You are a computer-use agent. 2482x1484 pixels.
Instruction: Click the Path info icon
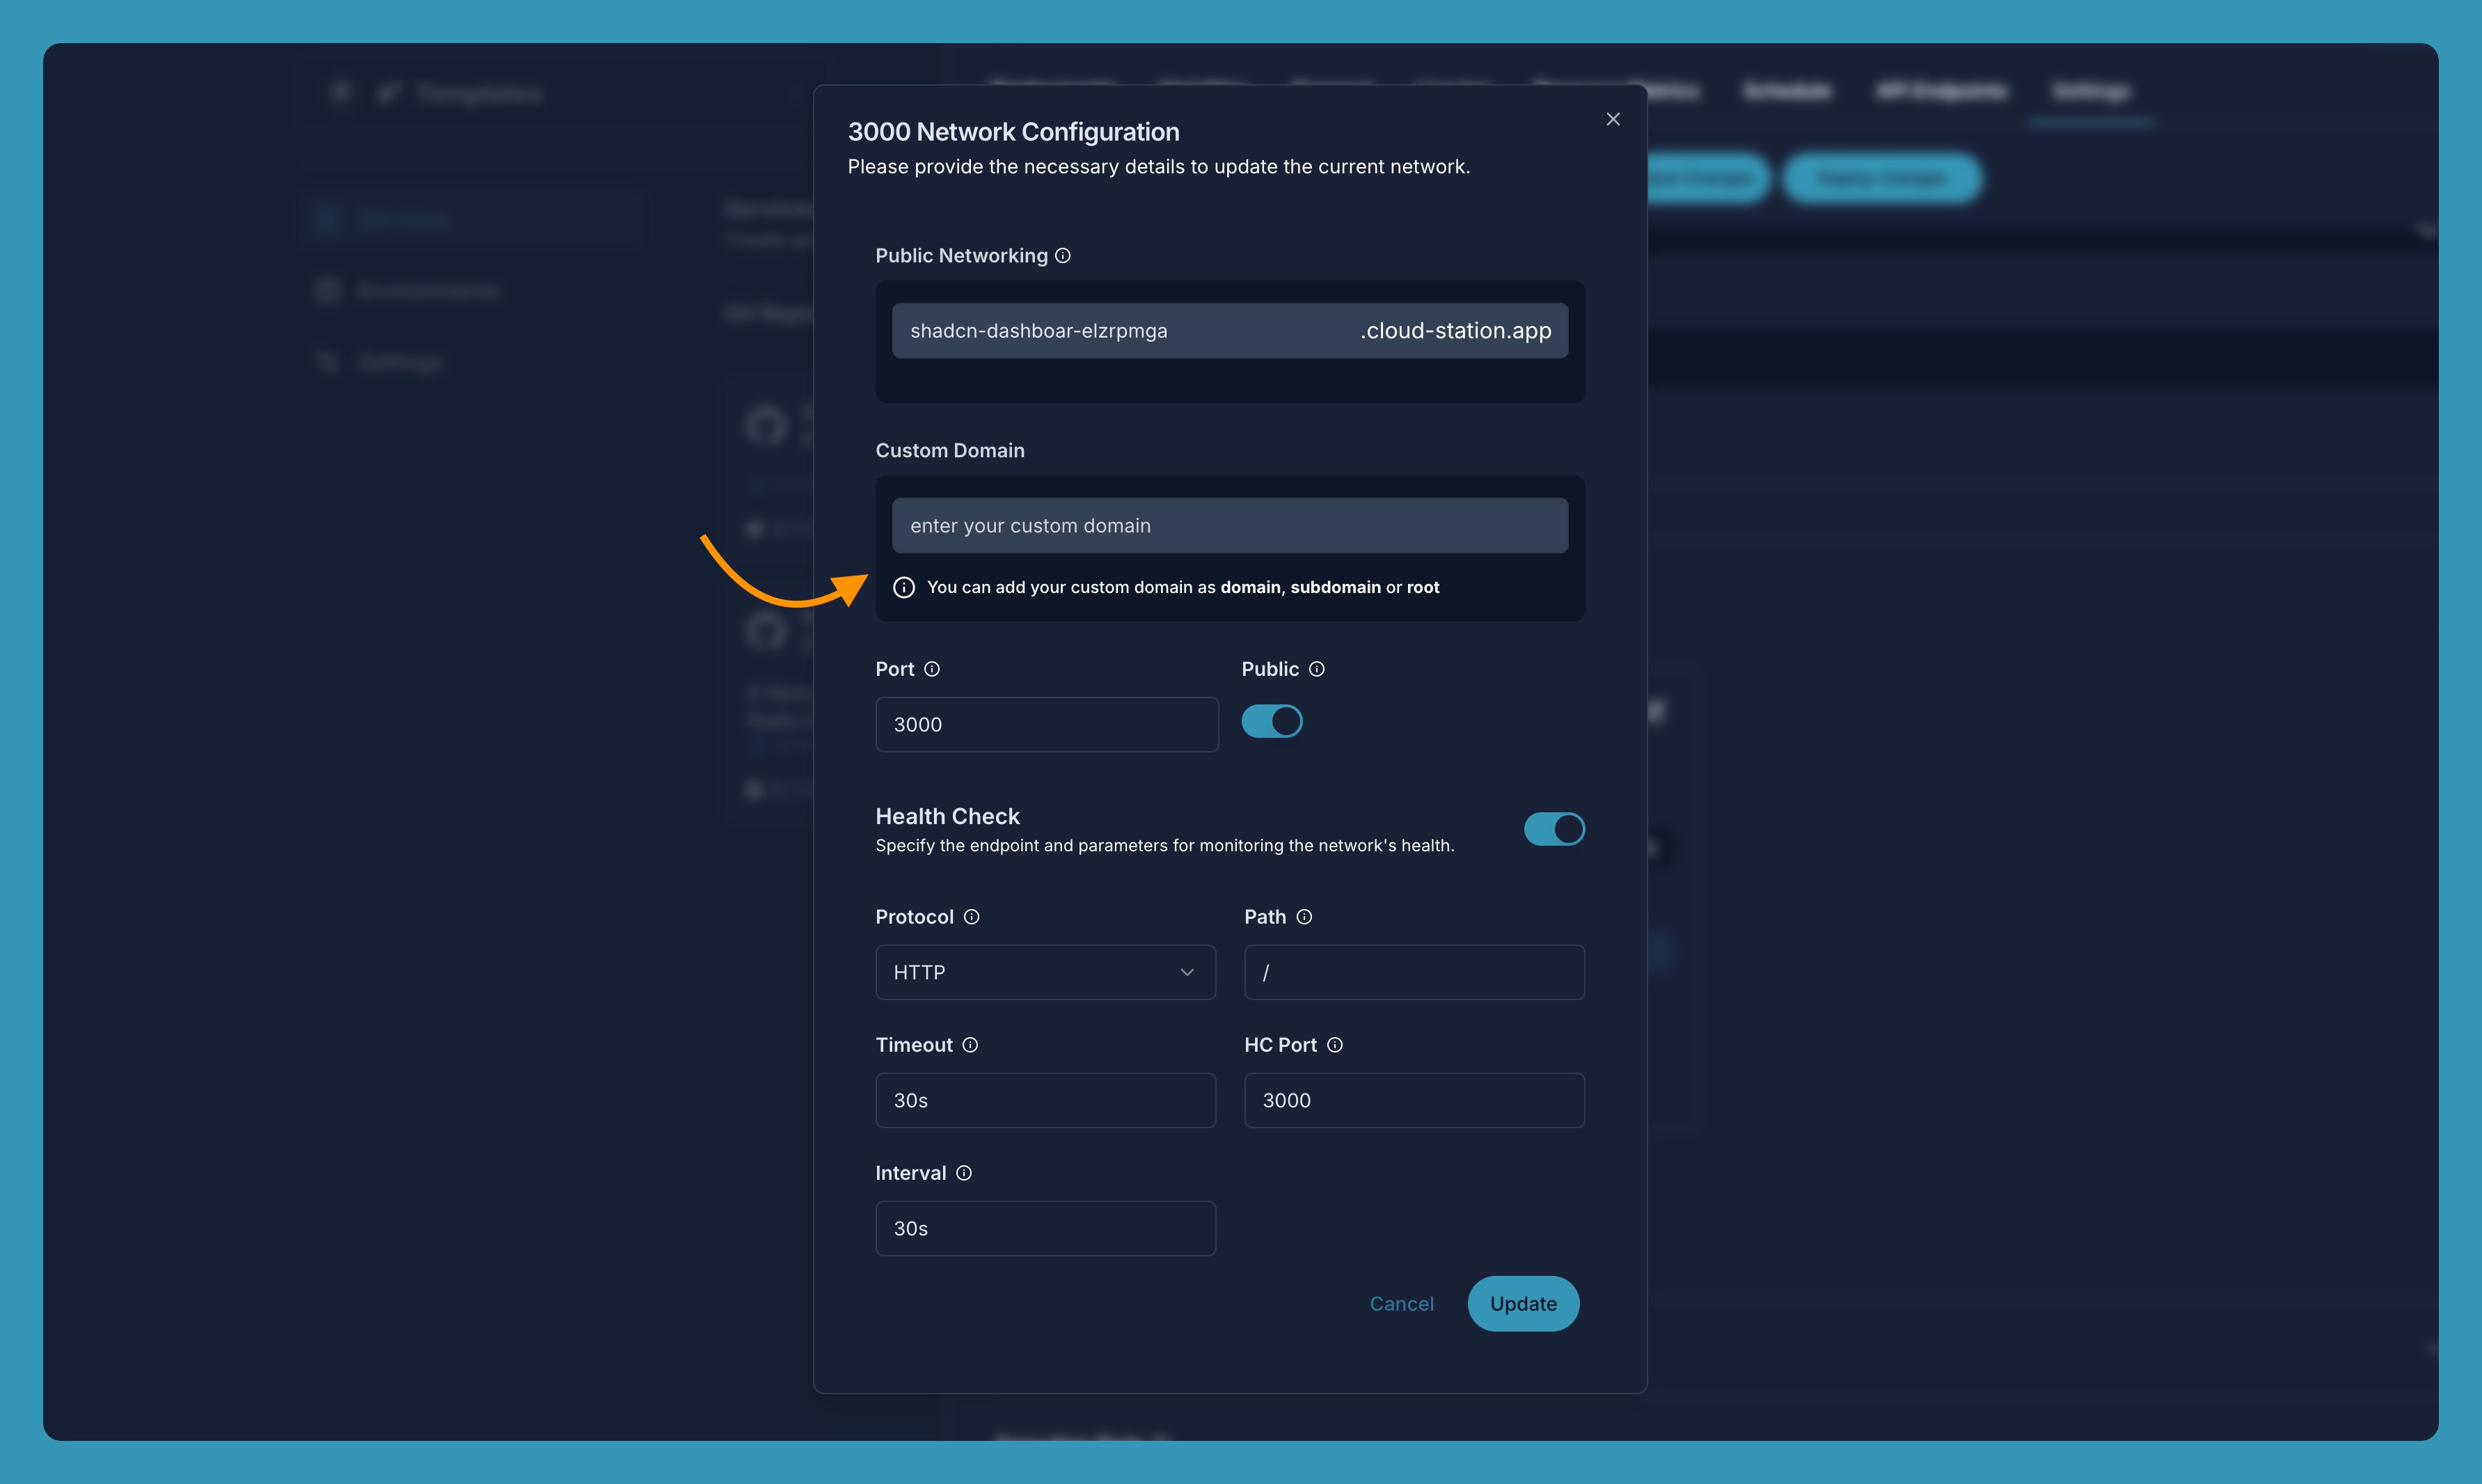pyautogui.click(x=1304, y=917)
